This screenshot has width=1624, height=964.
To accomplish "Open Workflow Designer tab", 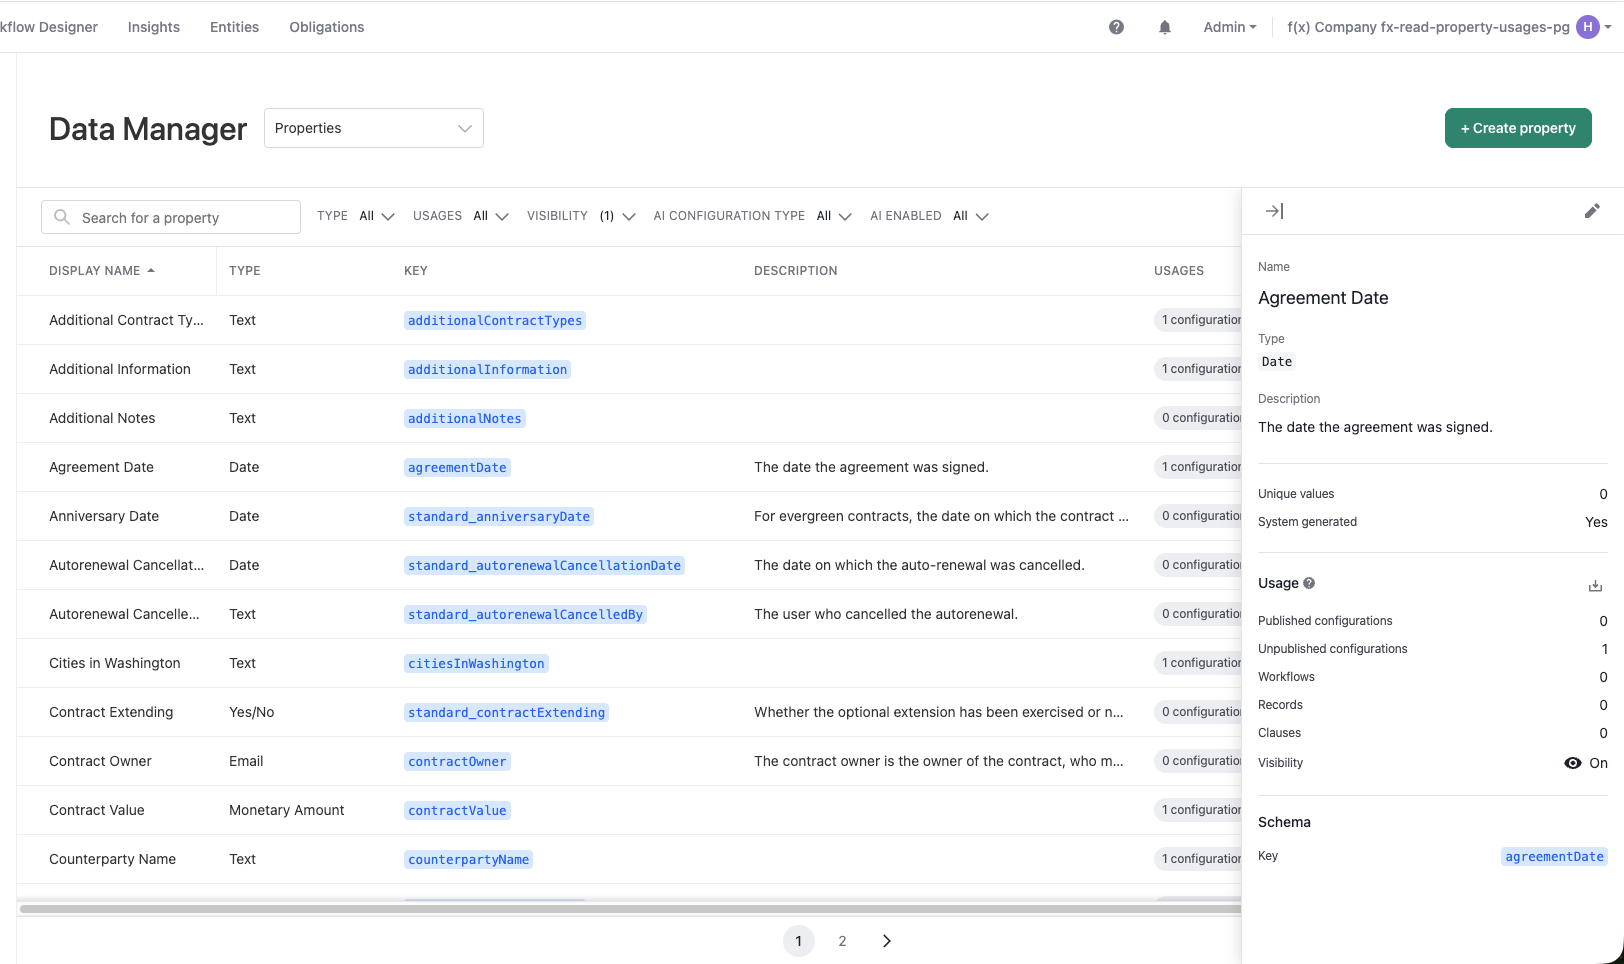I will pyautogui.click(x=49, y=27).
